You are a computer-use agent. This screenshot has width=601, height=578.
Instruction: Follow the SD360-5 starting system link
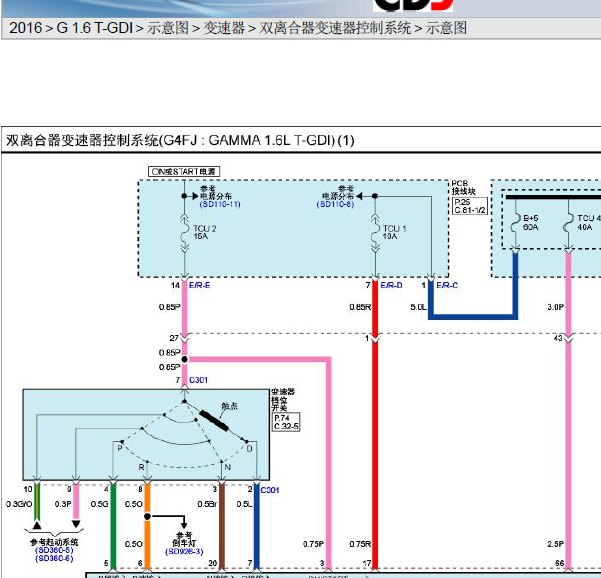(54, 550)
